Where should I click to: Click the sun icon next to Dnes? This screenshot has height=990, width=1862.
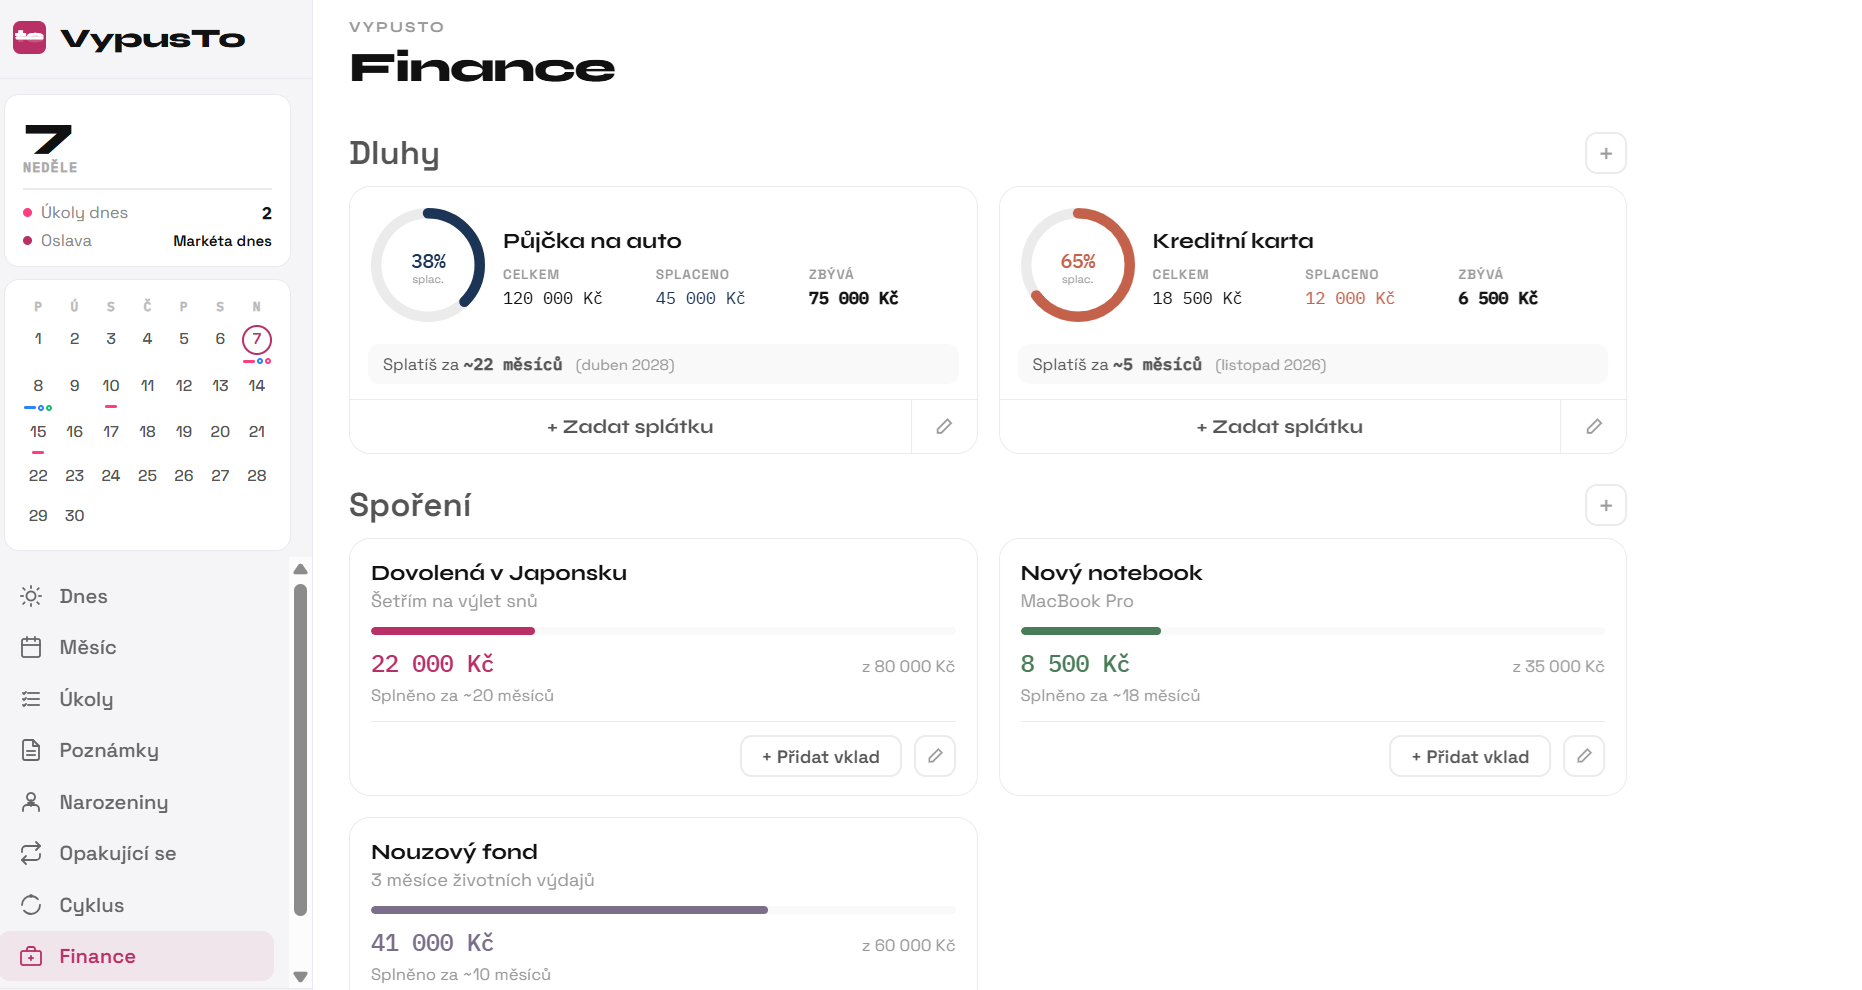click(31, 597)
